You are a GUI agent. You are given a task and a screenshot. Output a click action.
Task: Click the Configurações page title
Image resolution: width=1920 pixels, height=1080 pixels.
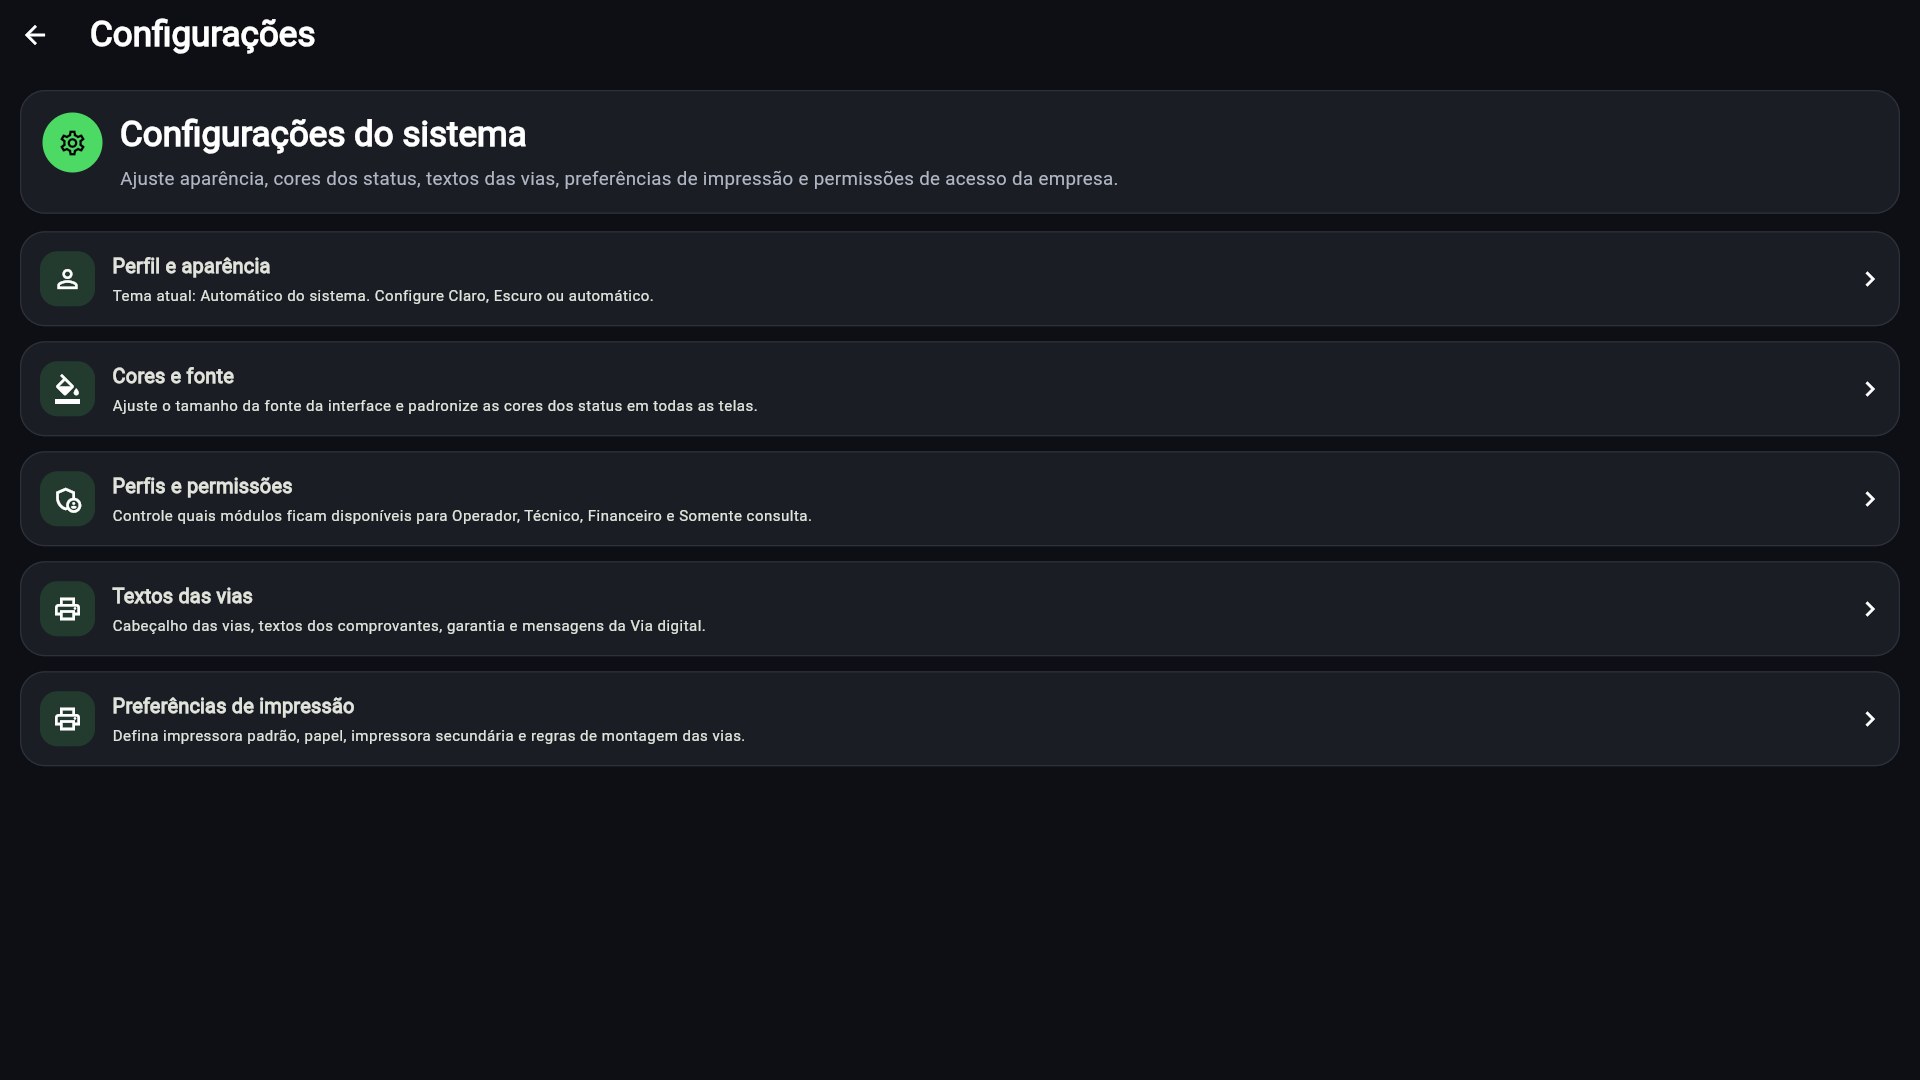tap(202, 35)
